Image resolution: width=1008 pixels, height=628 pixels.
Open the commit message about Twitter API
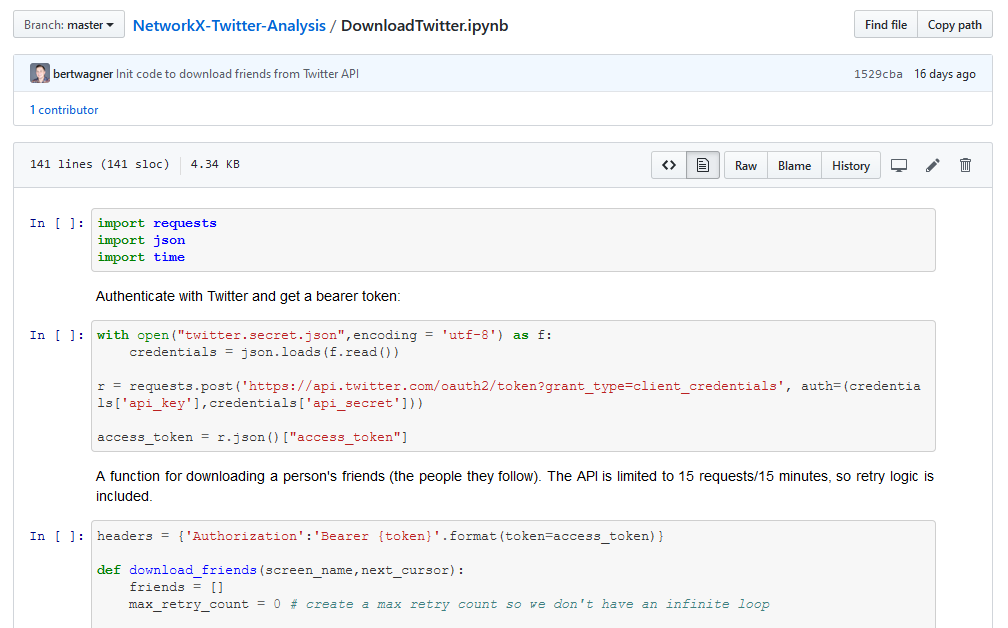pos(237,74)
